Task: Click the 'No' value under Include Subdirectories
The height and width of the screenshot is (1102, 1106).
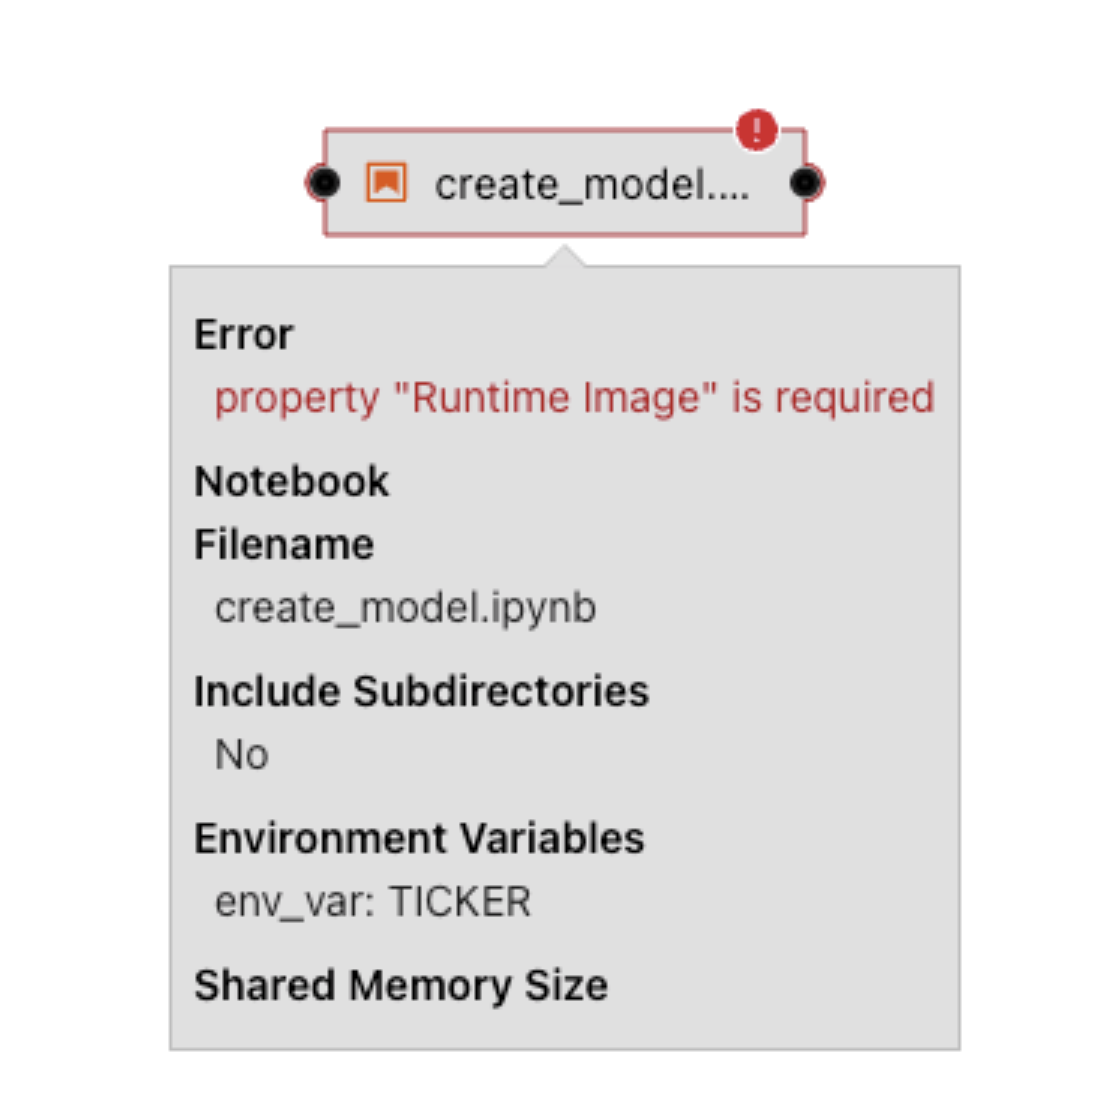Action: 242,754
